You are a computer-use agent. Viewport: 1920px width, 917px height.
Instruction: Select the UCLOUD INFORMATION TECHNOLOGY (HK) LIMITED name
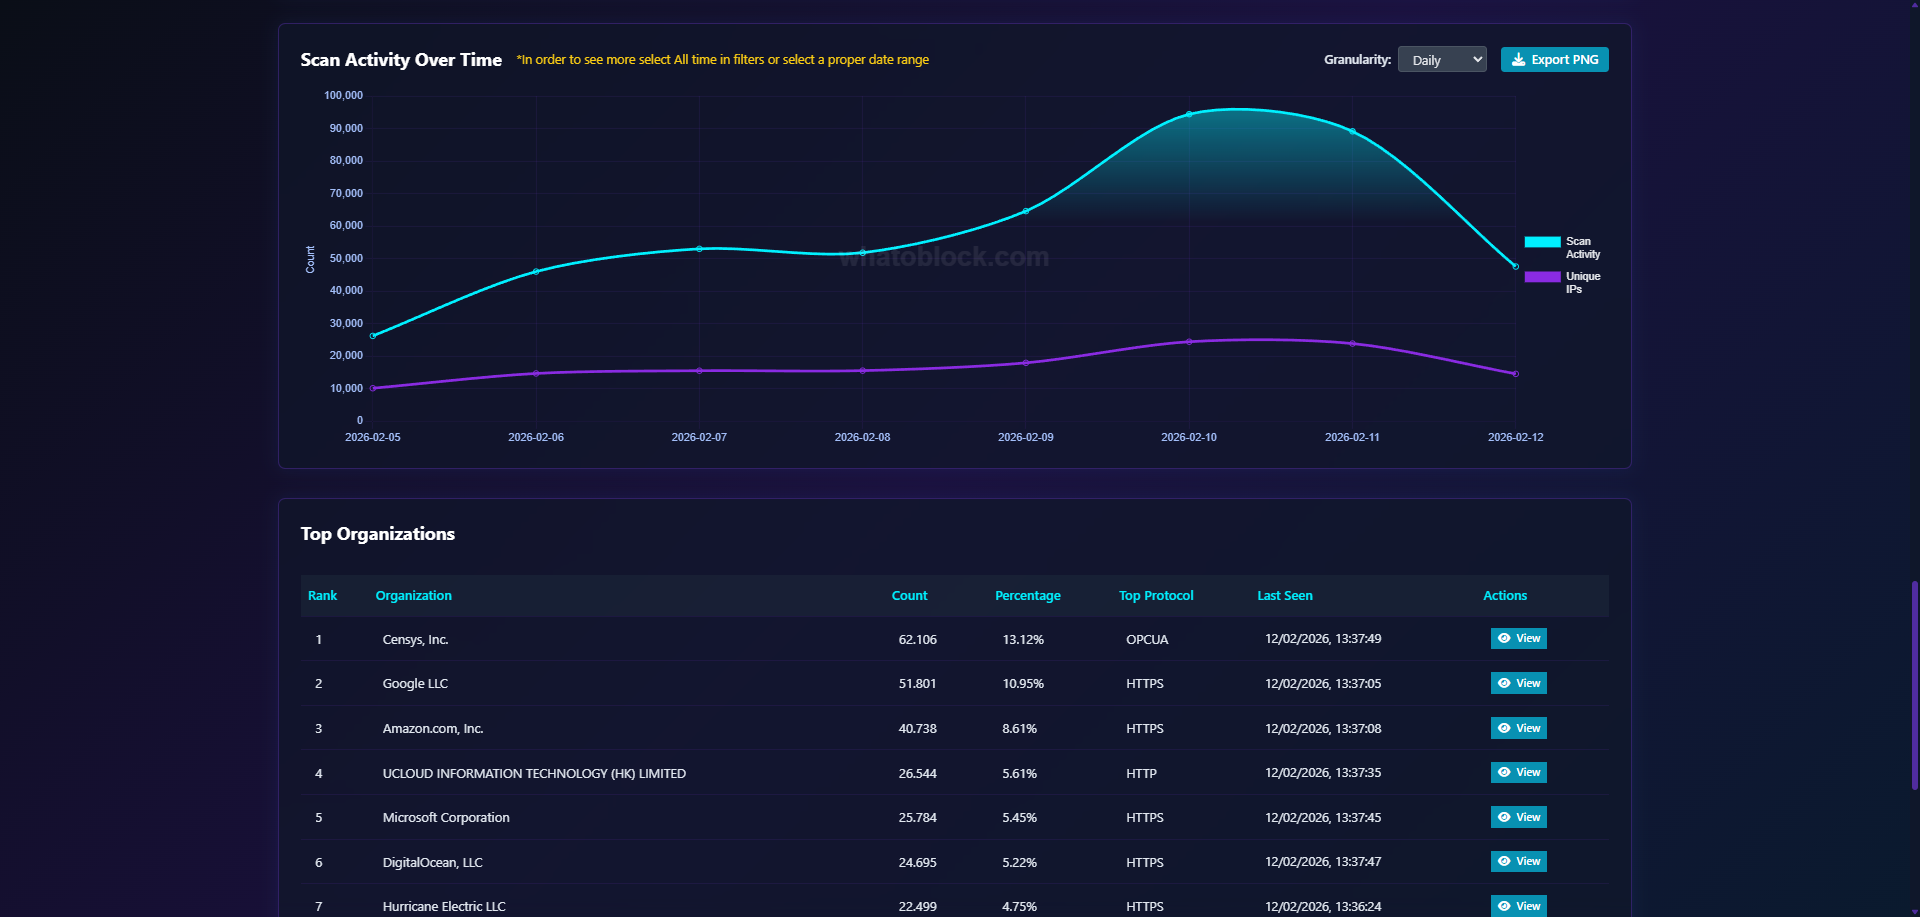tap(534, 774)
